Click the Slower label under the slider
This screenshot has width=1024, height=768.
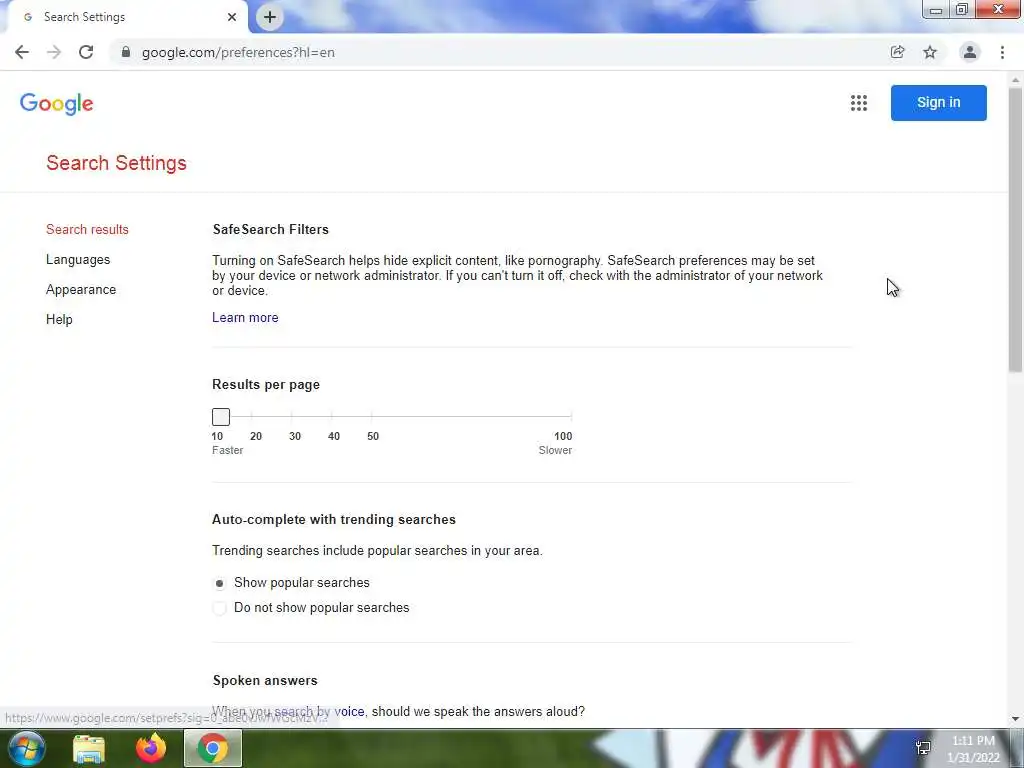coord(555,450)
